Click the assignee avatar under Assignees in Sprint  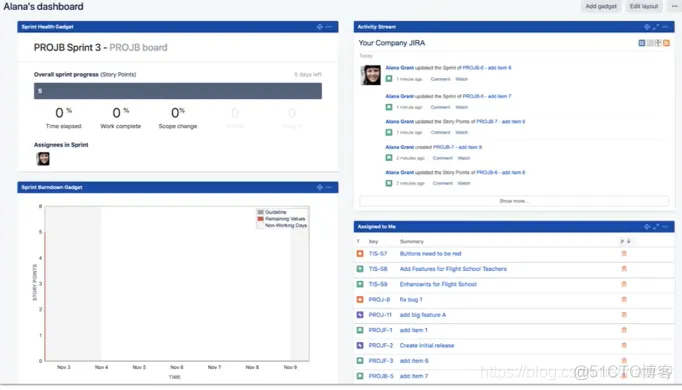pos(43,159)
